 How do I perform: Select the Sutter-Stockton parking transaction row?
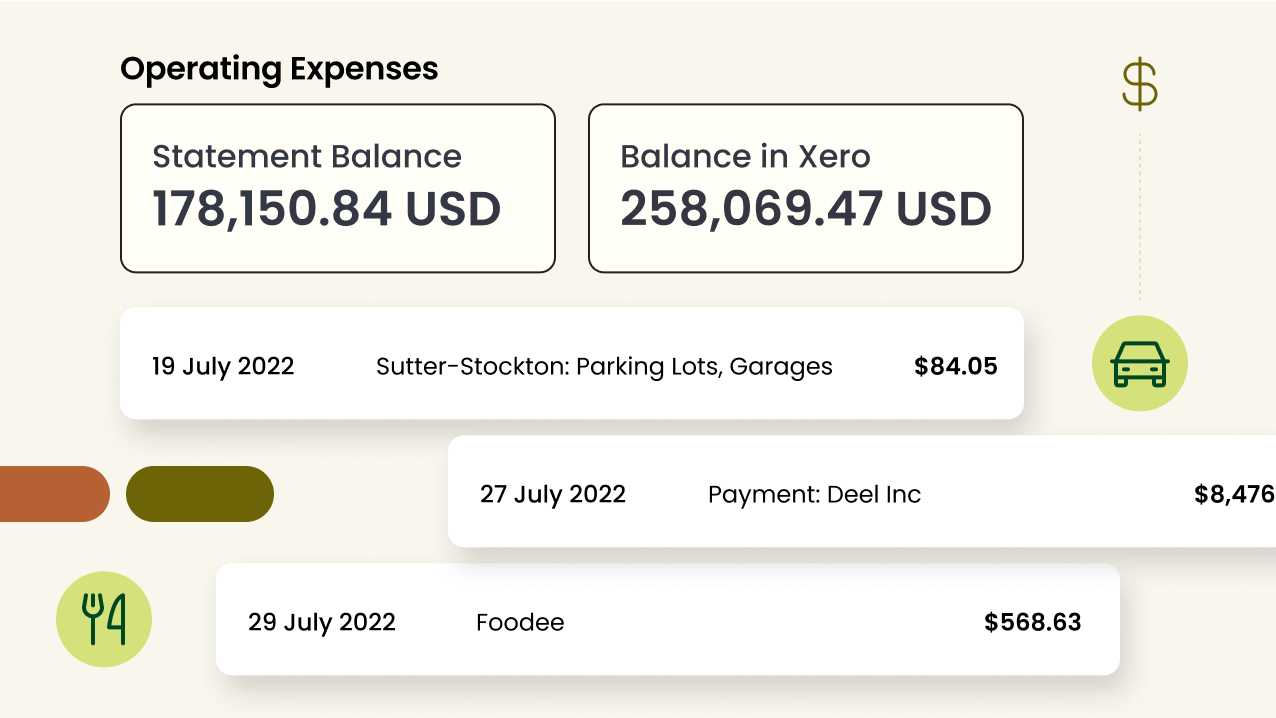(x=572, y=363)
